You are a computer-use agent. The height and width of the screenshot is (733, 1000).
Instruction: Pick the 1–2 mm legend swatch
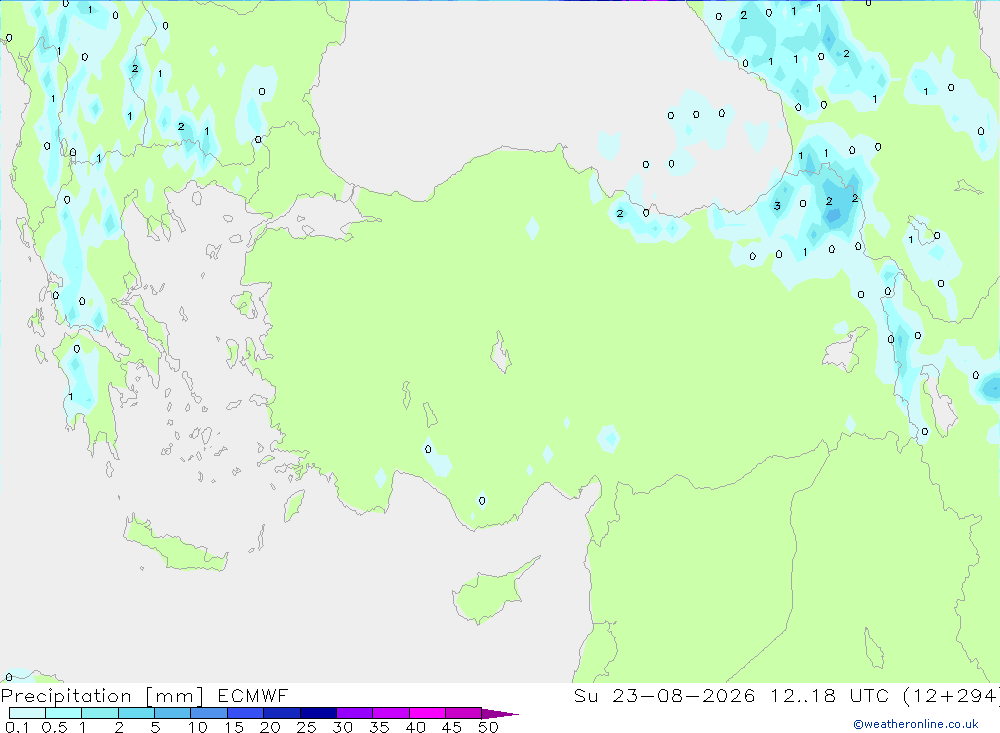pos(100,713)
